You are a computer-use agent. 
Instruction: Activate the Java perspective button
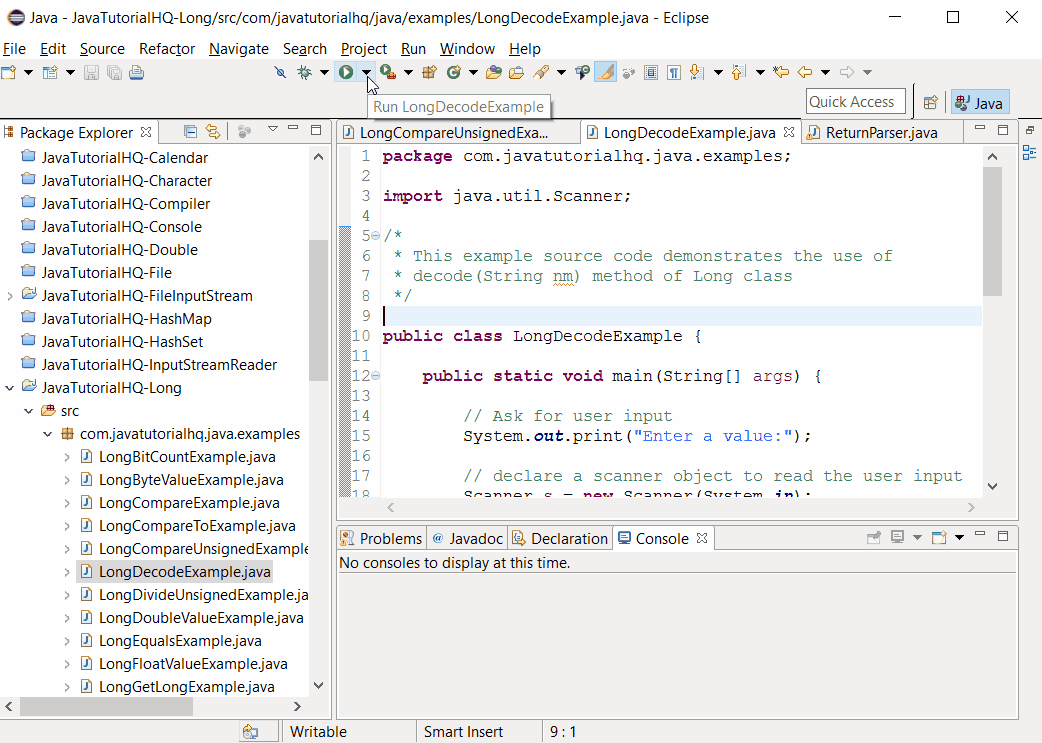coord(980,101)
